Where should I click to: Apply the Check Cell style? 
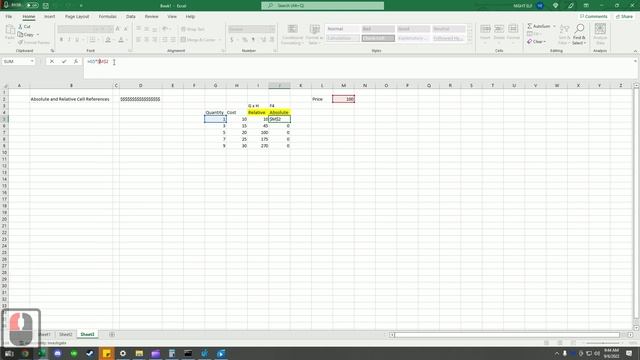click(378, 38)
